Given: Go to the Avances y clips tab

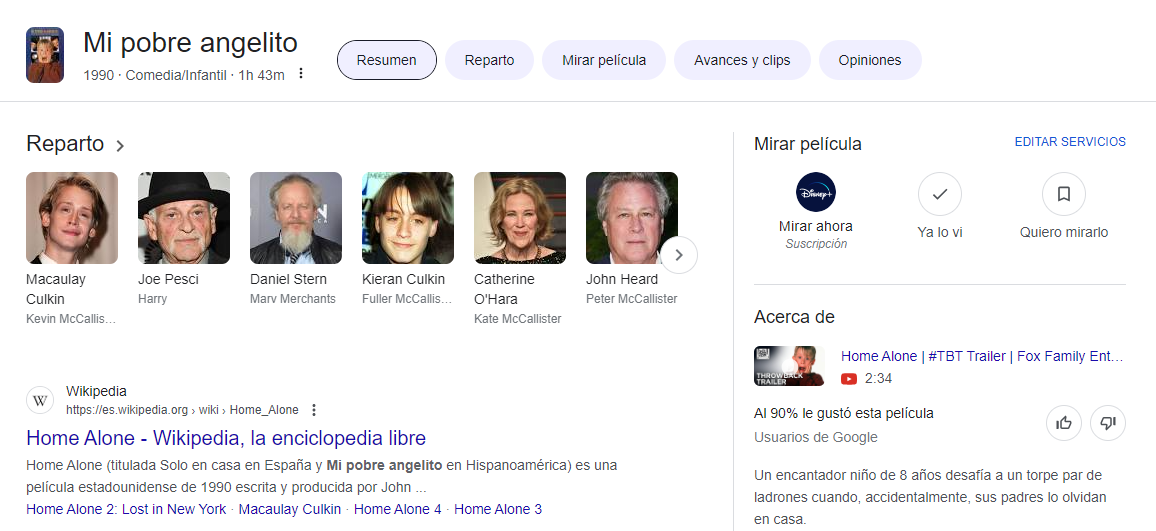Looking at the screenshot, I should click(x=742, y=60).
